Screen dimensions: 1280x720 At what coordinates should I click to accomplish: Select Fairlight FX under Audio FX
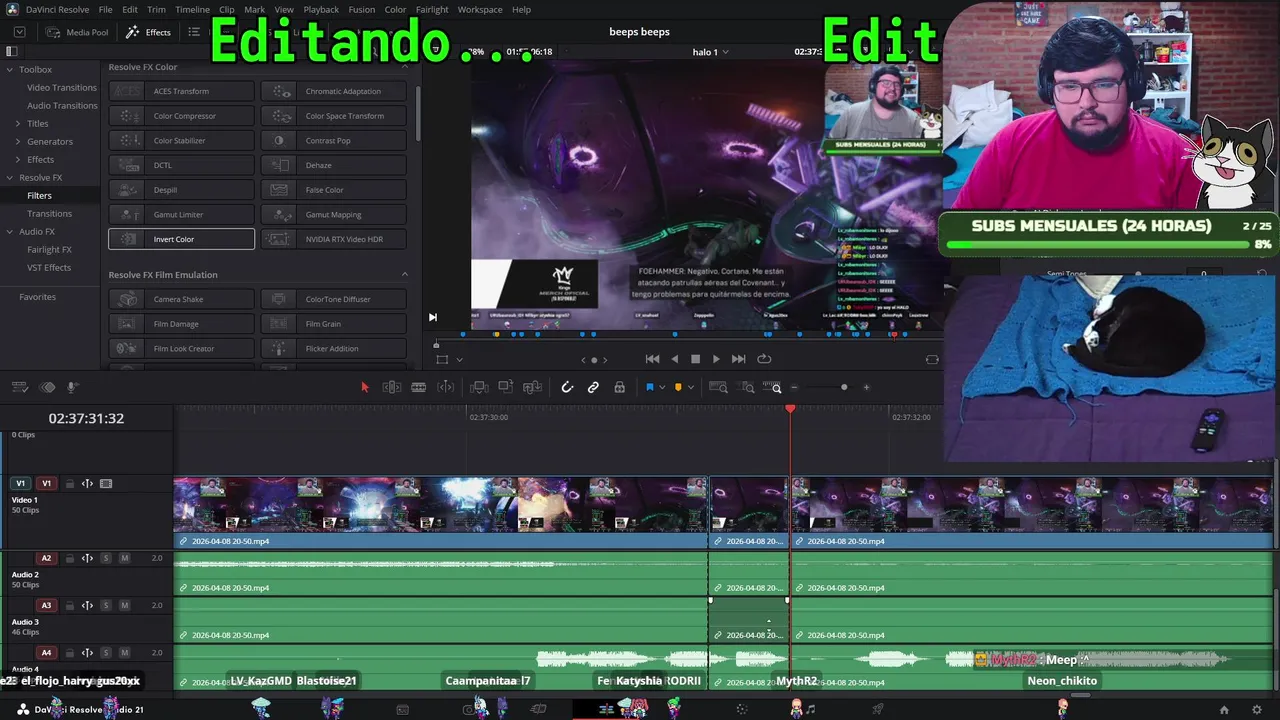tap(49, 250)
